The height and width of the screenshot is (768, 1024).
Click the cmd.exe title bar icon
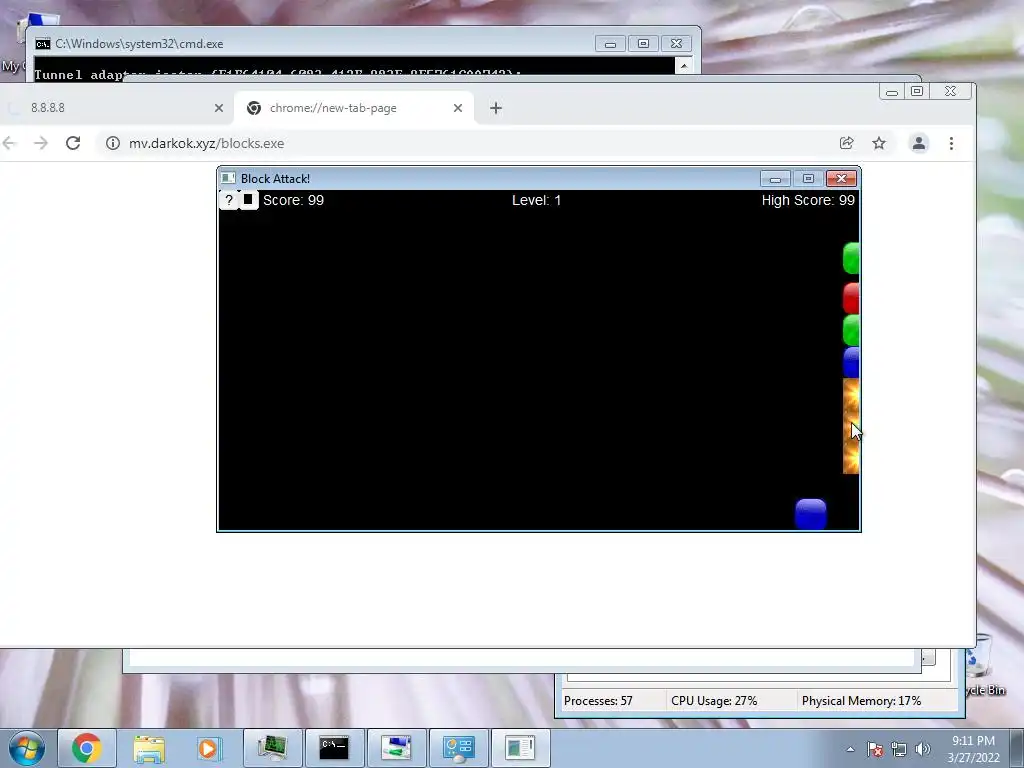(43, 44)
